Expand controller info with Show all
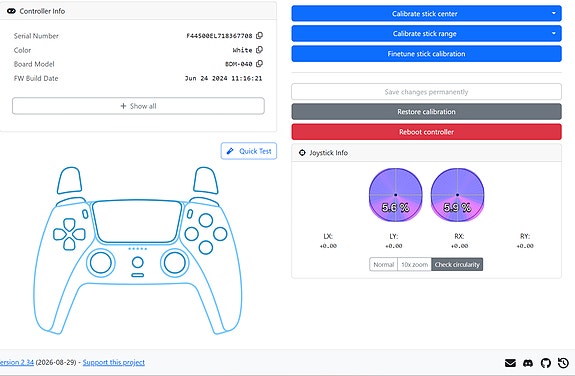This screenshot has height=376, width=575. click(138, 106)
